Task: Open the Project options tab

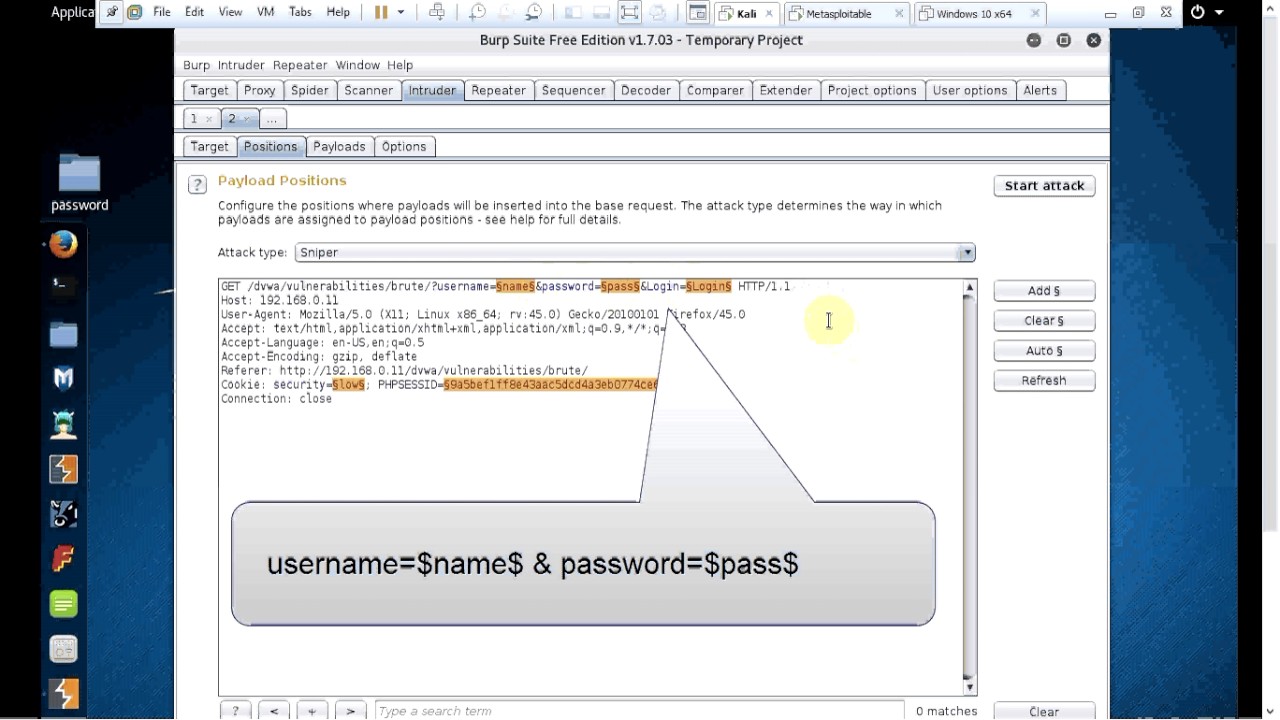Action: tap(871, 90)
